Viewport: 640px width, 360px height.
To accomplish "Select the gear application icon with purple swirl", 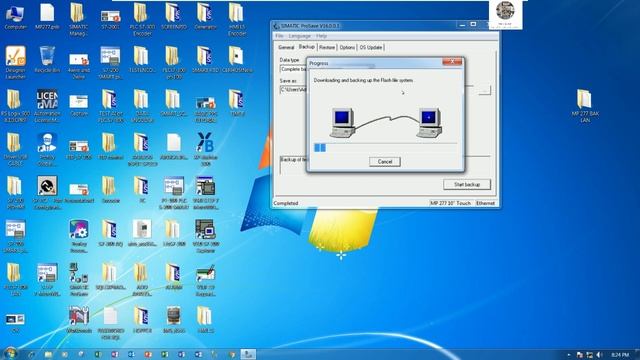I will pyautogui.click(x=78, y=236).
